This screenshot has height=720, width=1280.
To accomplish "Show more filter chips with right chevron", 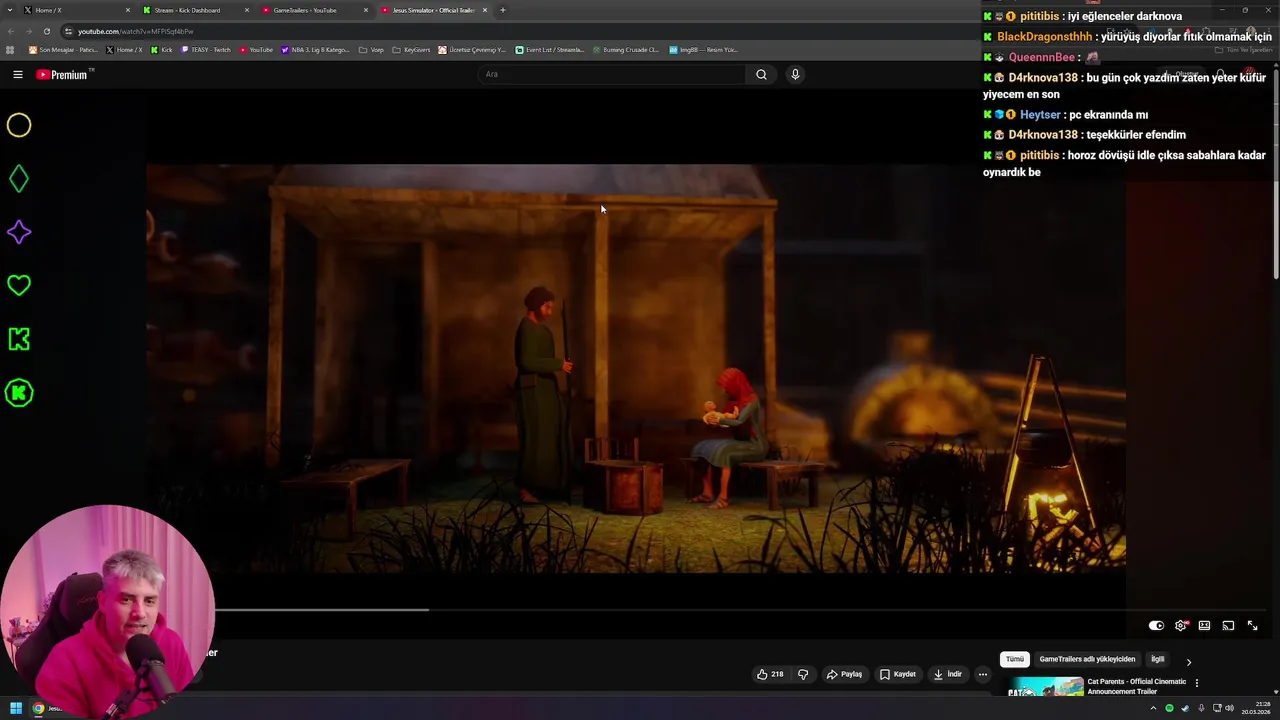I will click(1188, 662).
